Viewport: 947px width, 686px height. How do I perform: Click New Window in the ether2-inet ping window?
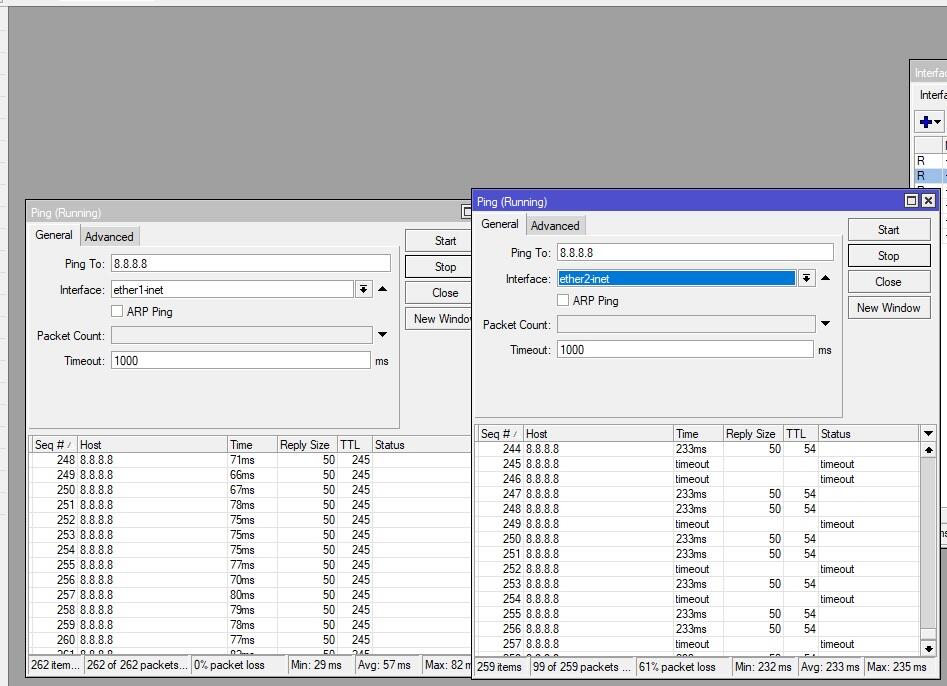click(888, 308)
